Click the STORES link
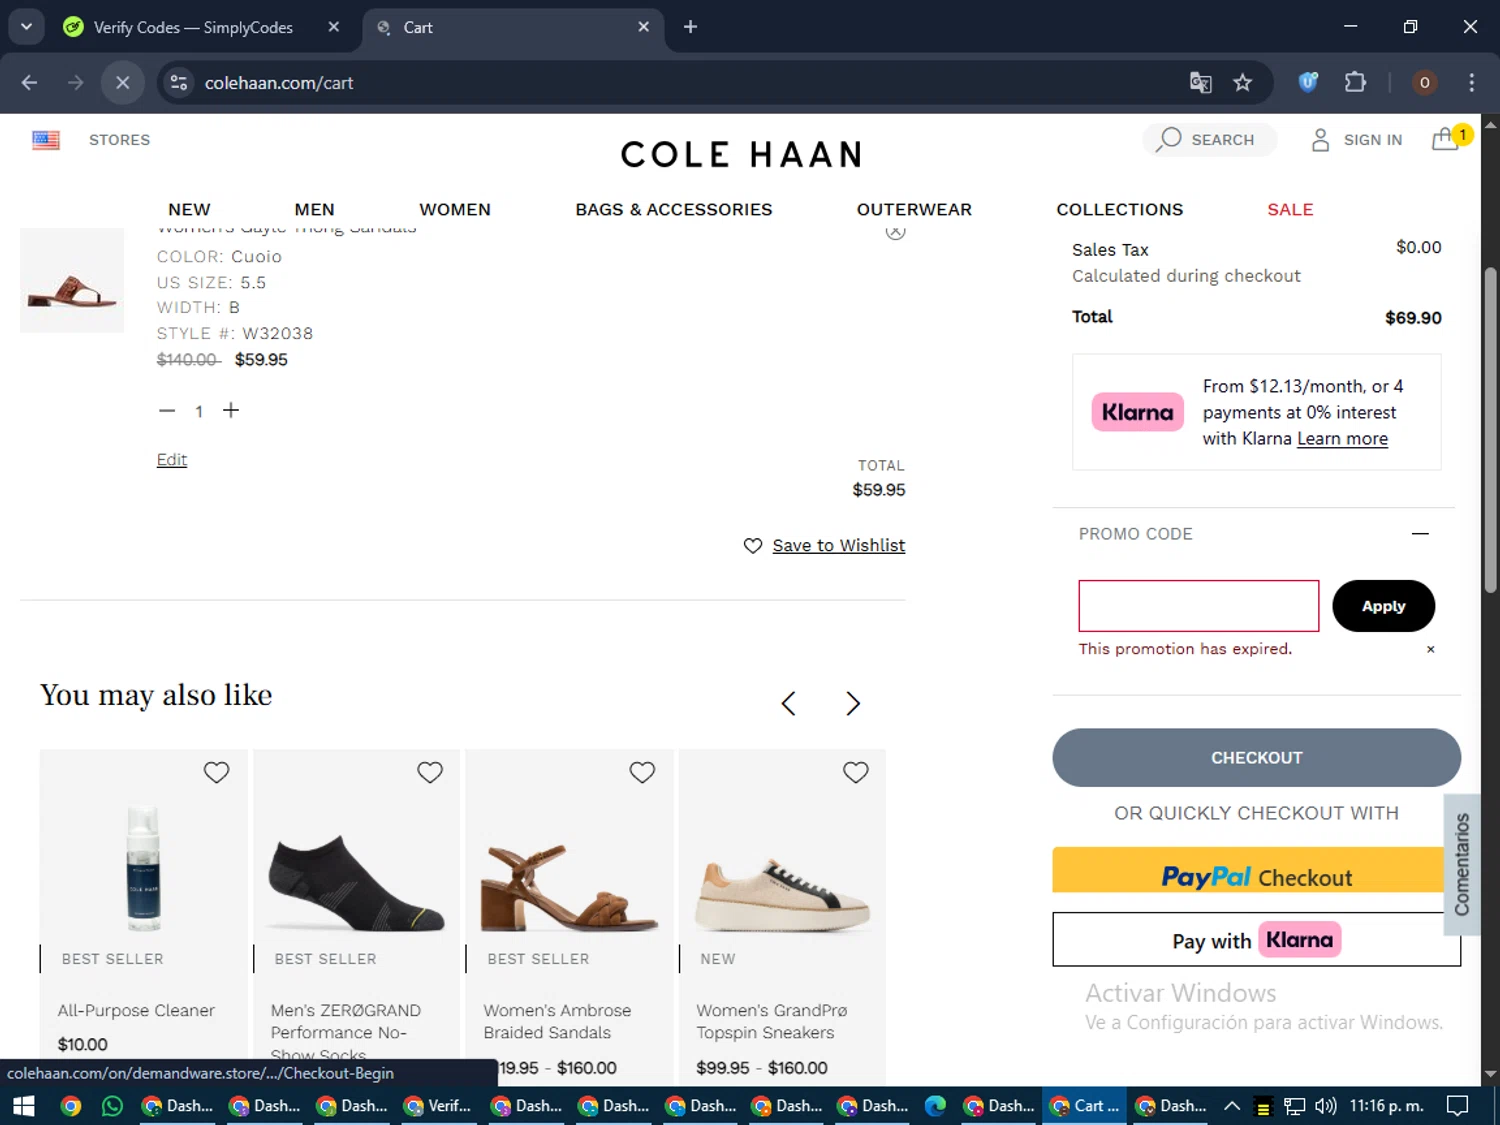The image size is (1500, 1125). coord(119,140)
